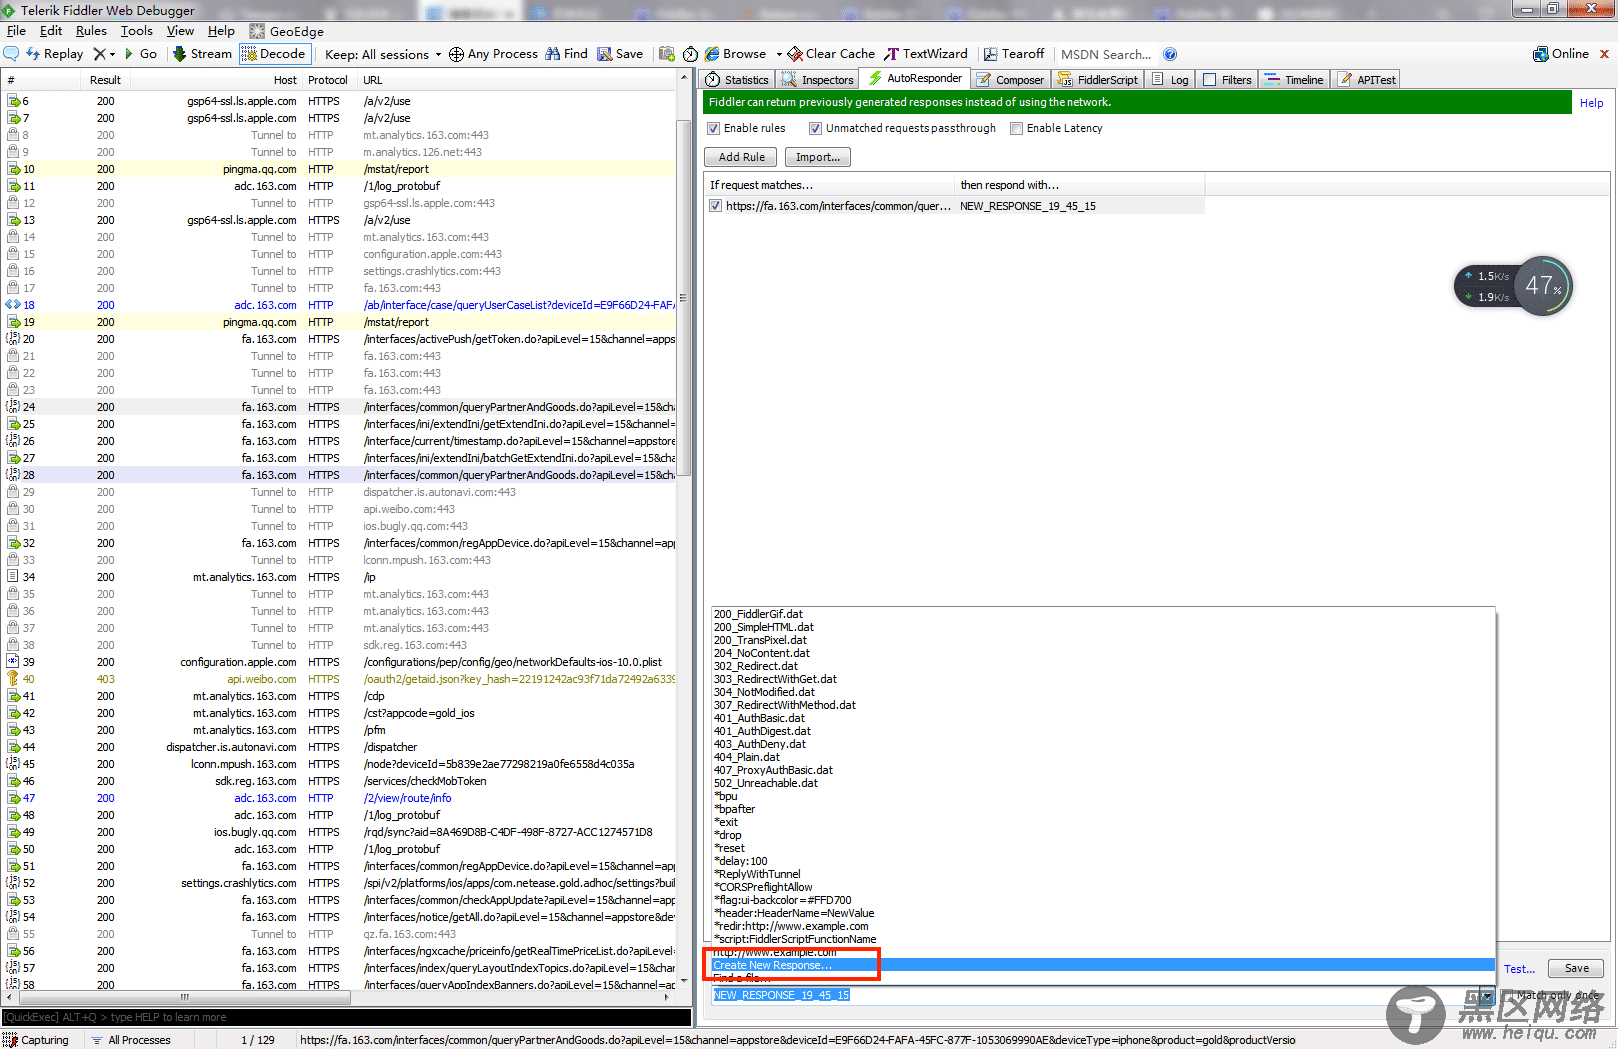The image size is (1618, 1050).
Task: Click the MSDN Search field
Action: pos(1106,55)
